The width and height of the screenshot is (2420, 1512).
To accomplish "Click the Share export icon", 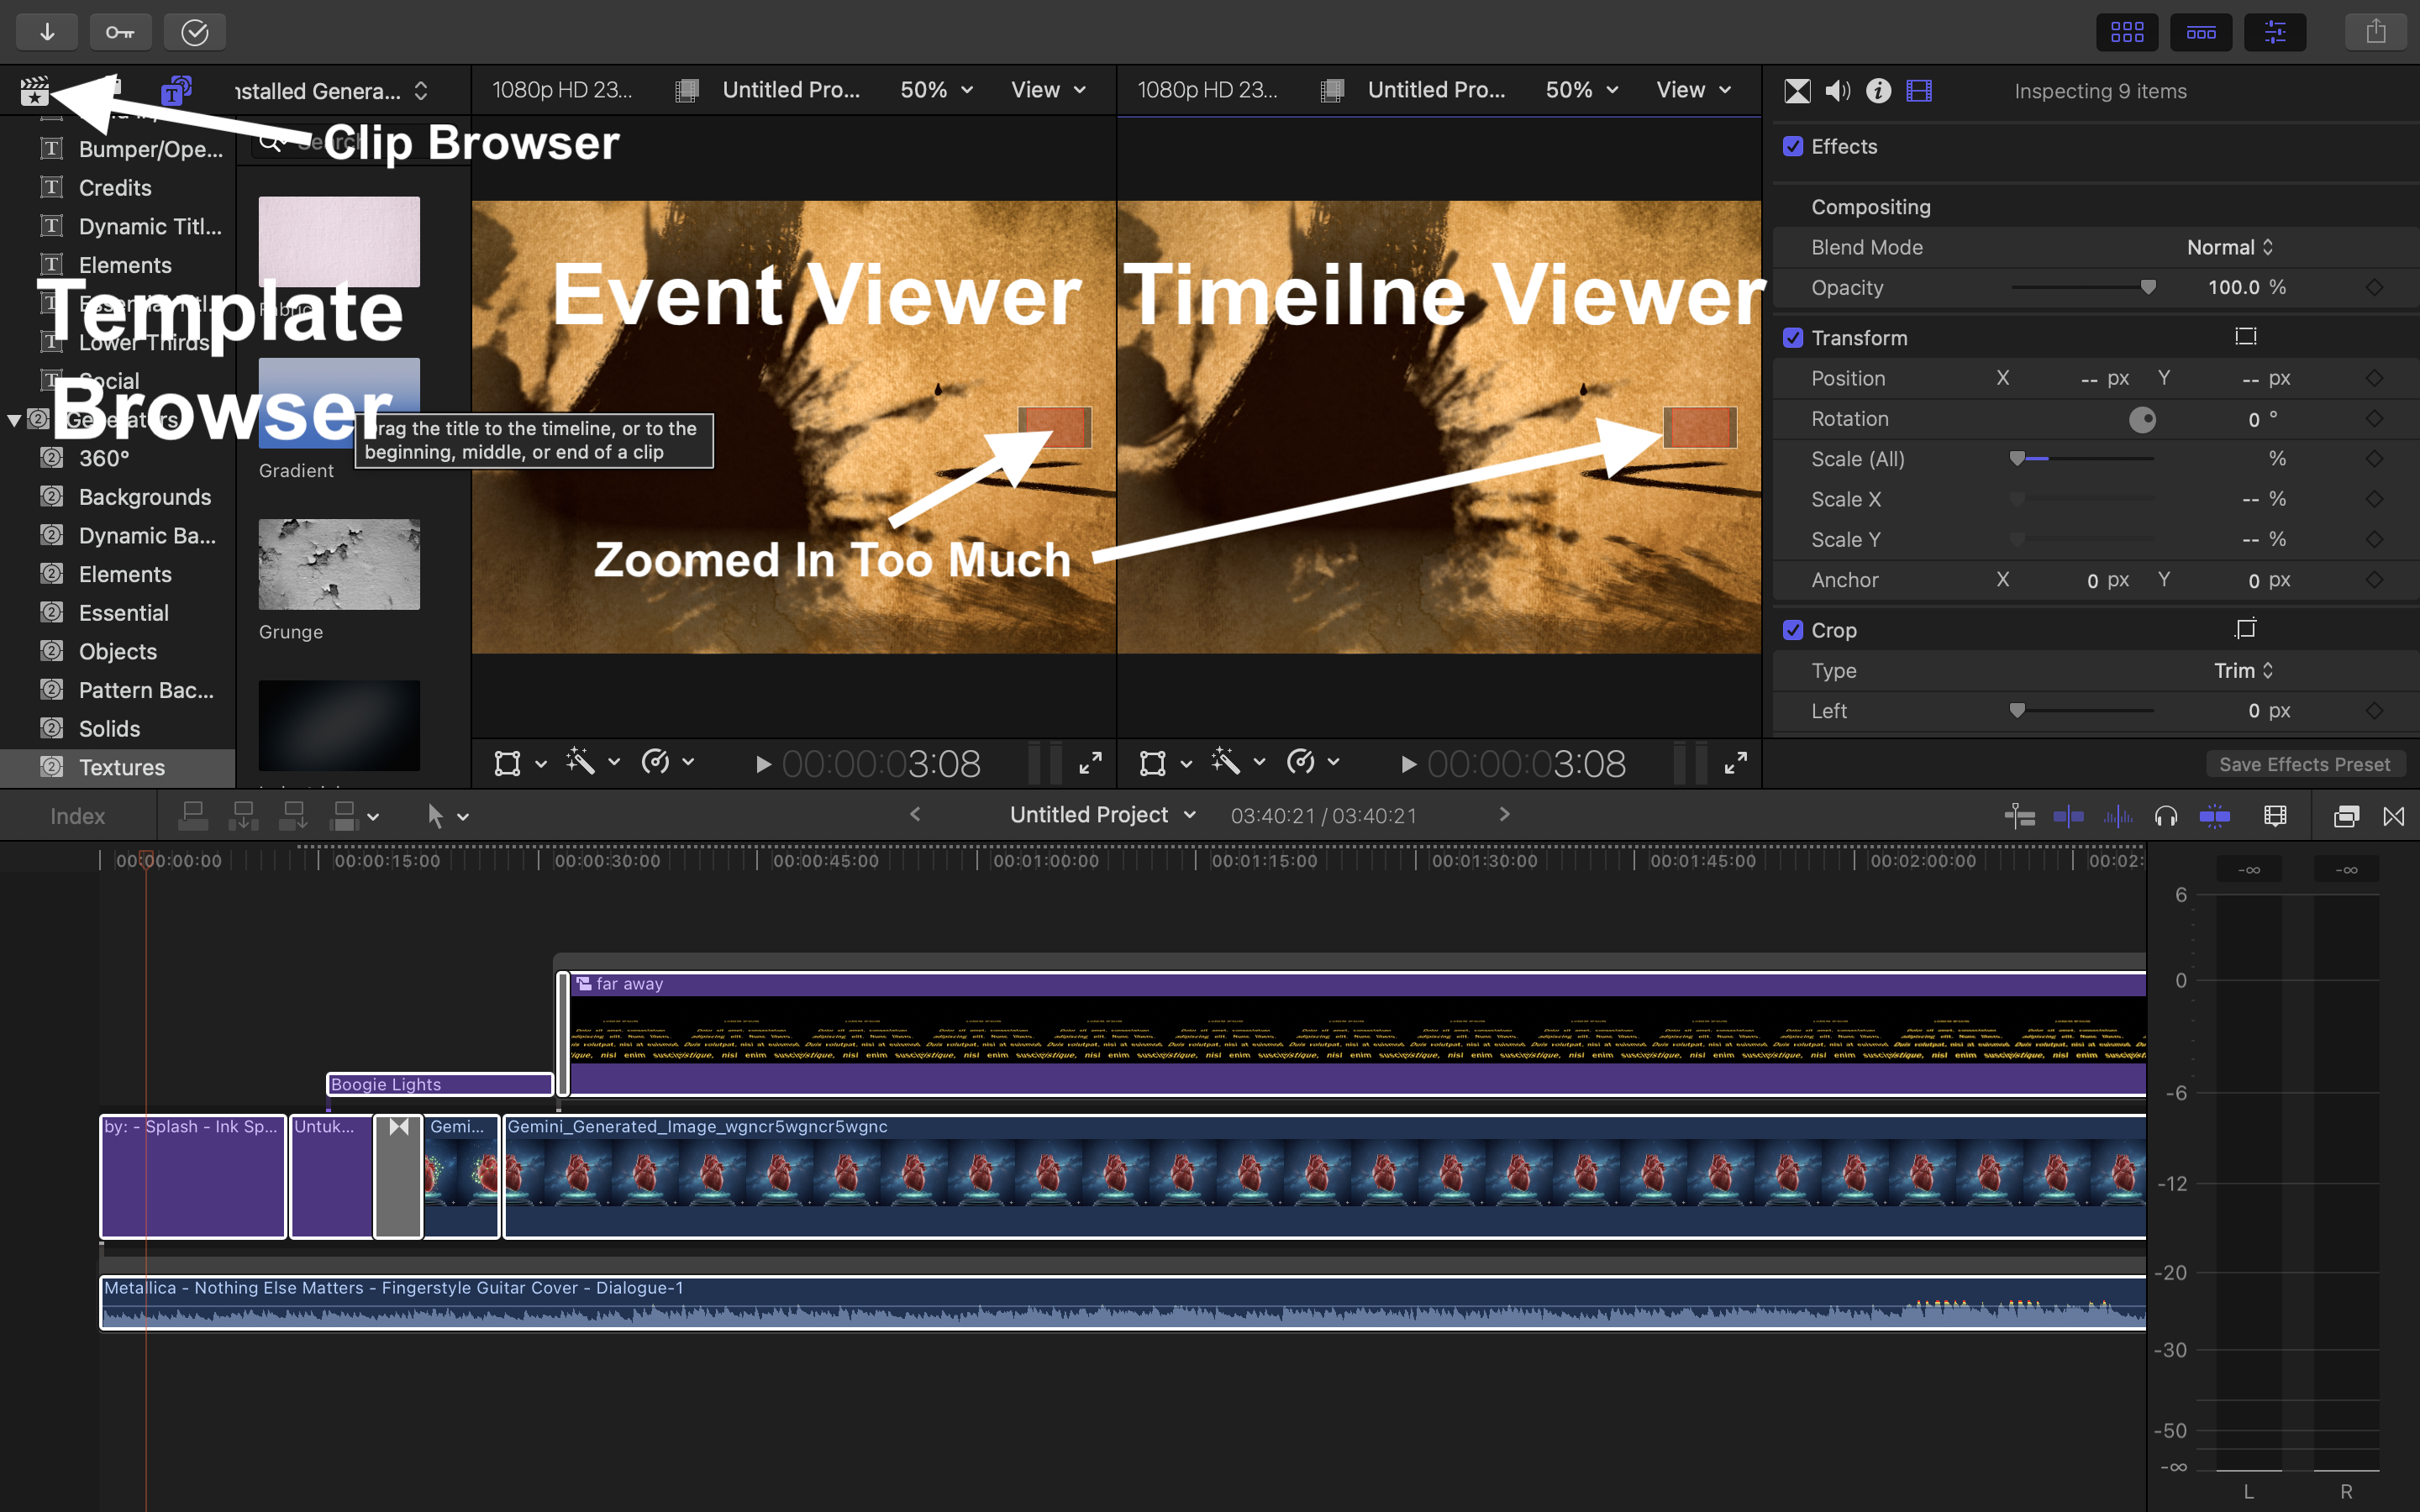I will tap(2375, 32).
